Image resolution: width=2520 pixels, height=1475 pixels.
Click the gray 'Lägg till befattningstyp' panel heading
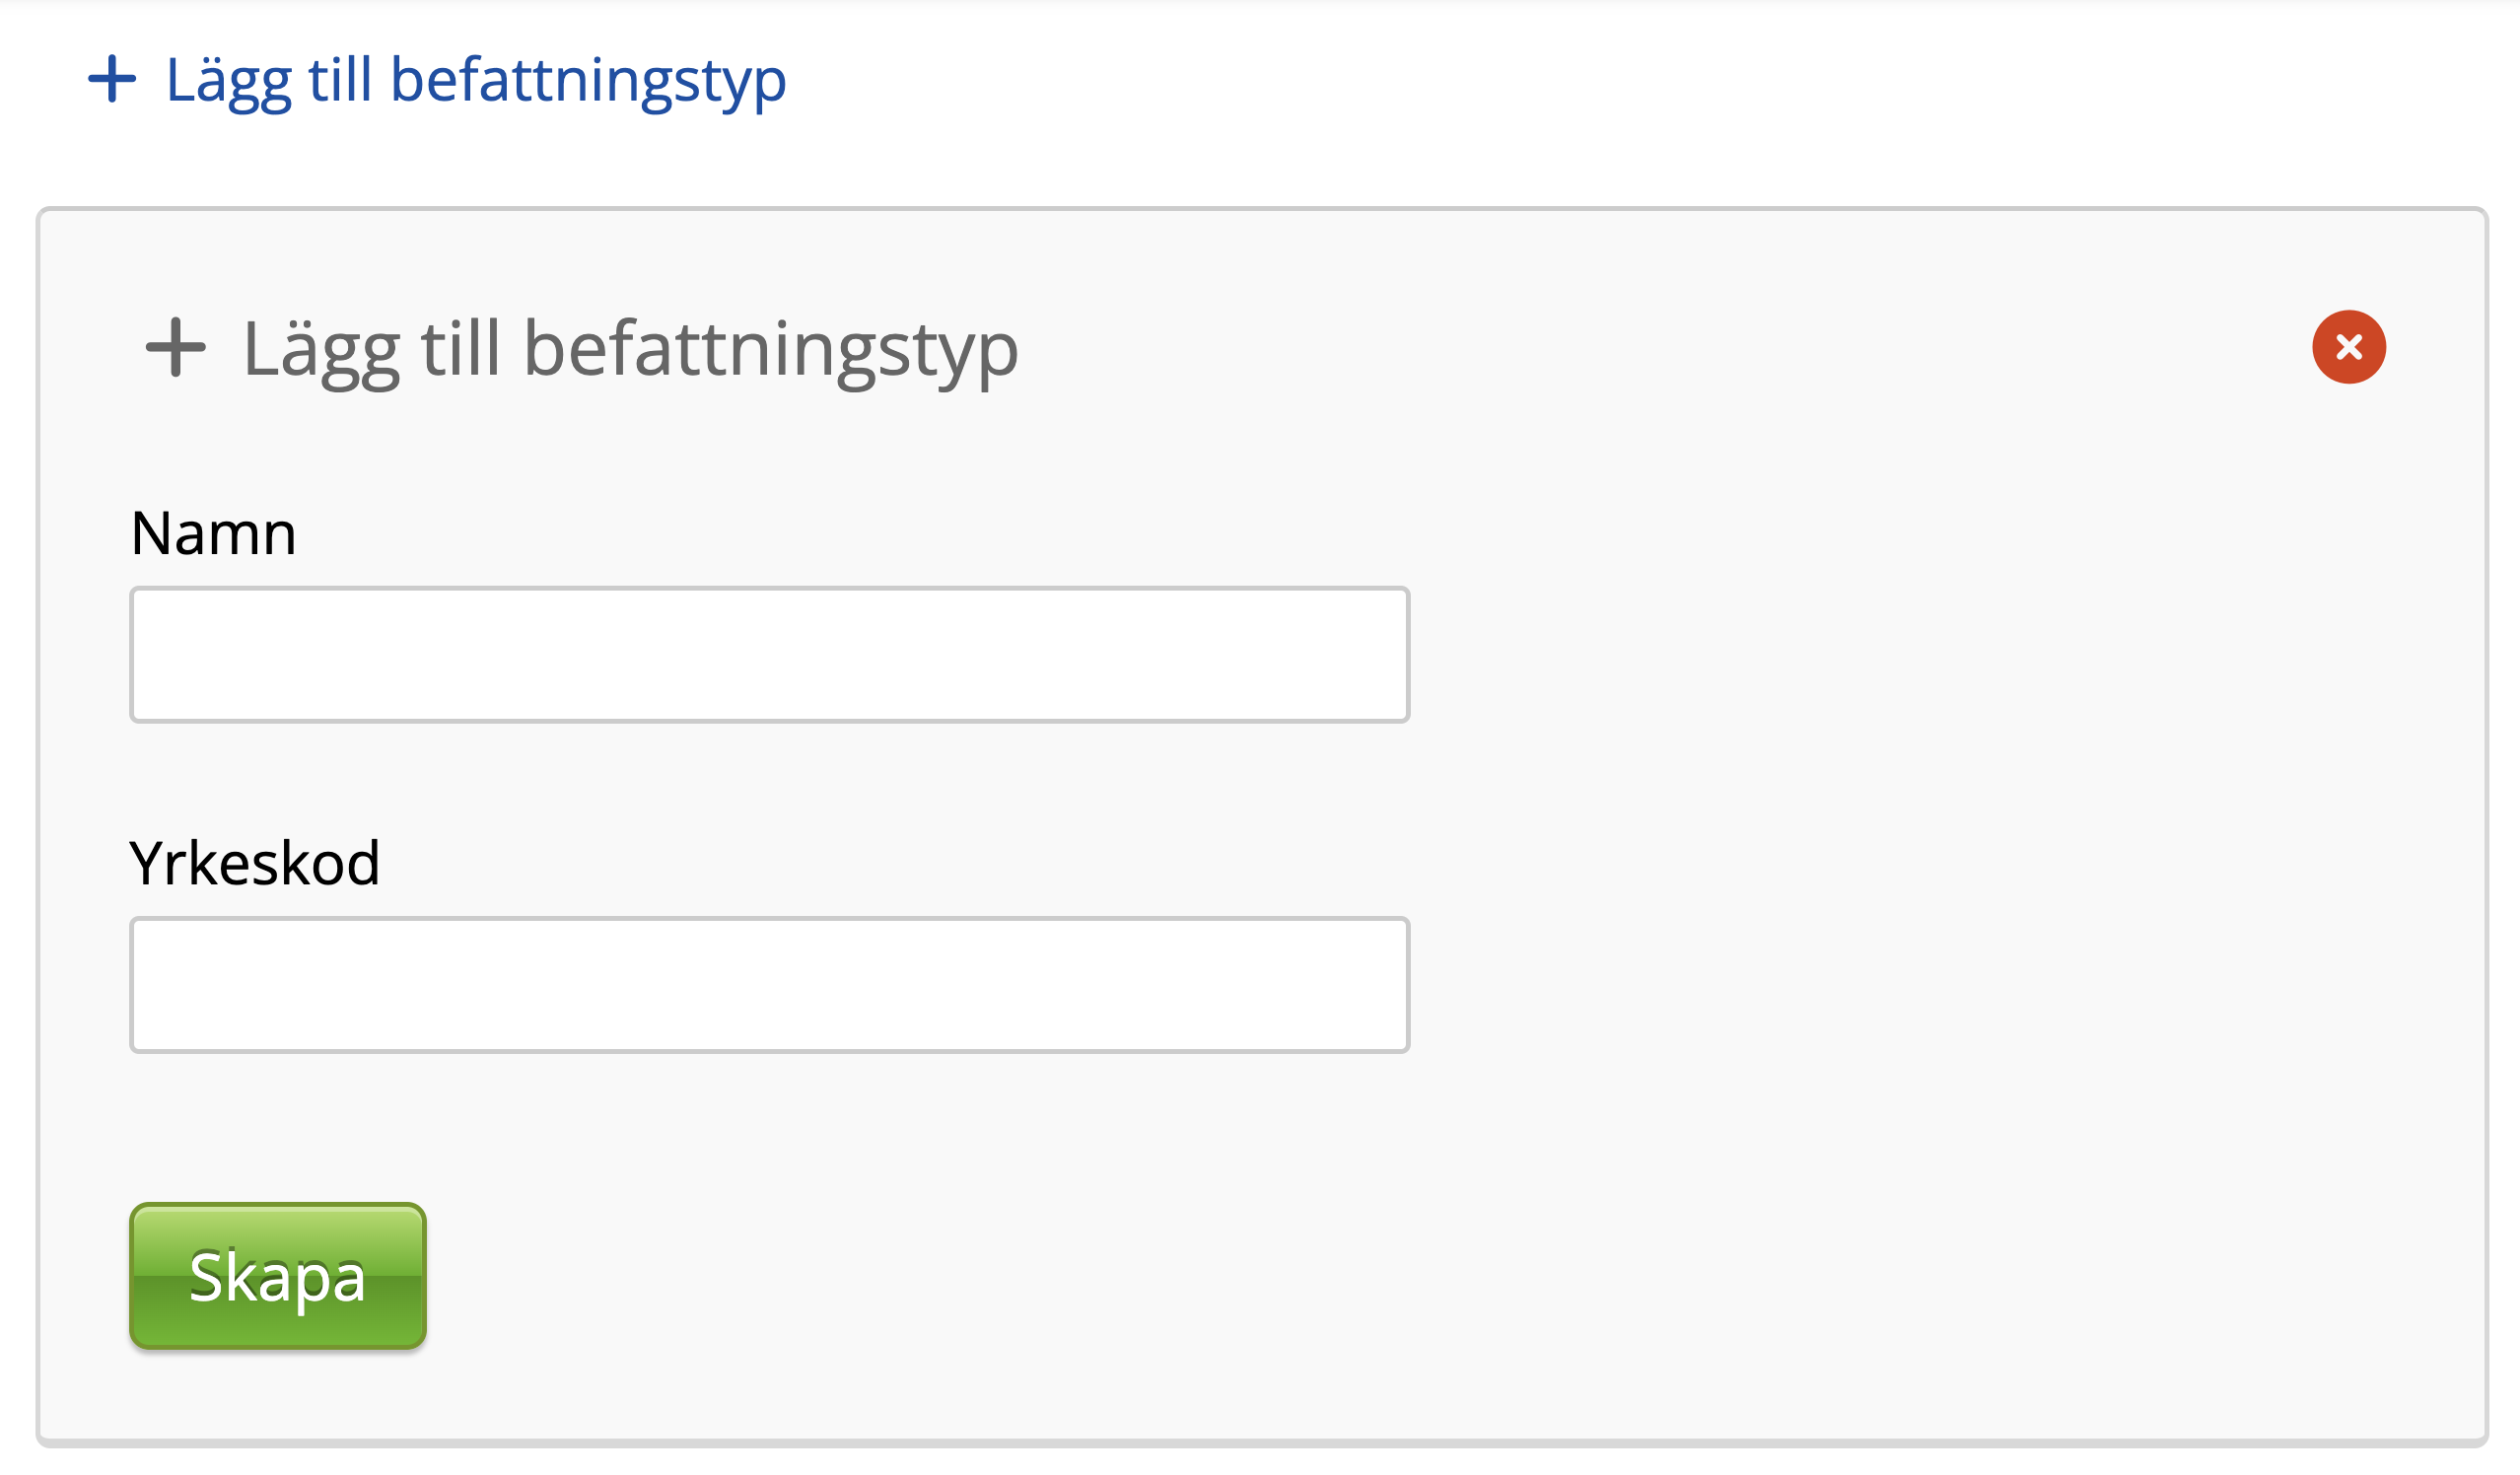tap(630, 348)
